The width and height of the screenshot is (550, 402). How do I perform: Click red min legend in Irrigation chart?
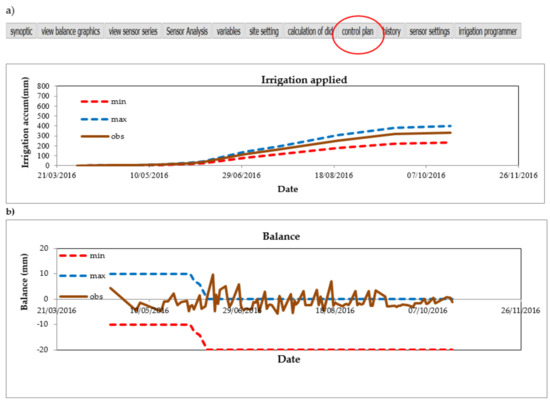[x=103, y=102]
